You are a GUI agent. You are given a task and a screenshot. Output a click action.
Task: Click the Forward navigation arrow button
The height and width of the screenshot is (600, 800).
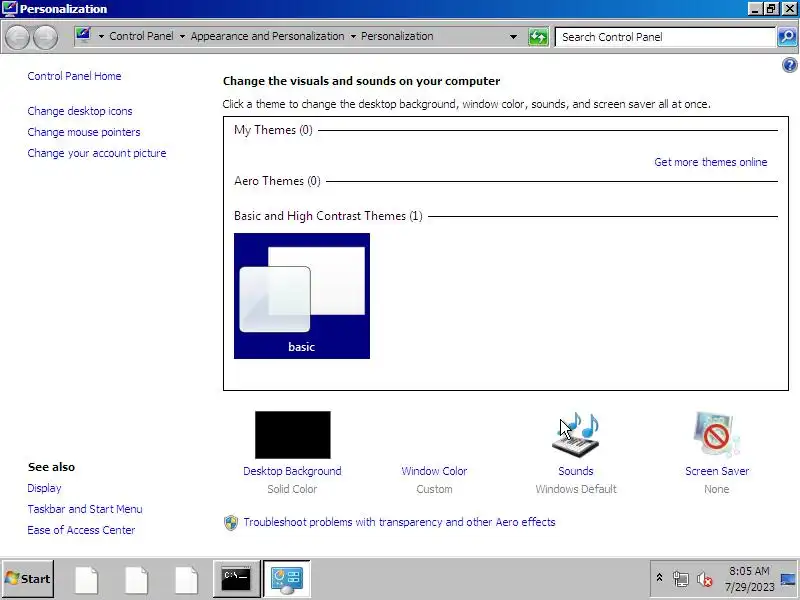pyautogui.click(x=46, y=37)
